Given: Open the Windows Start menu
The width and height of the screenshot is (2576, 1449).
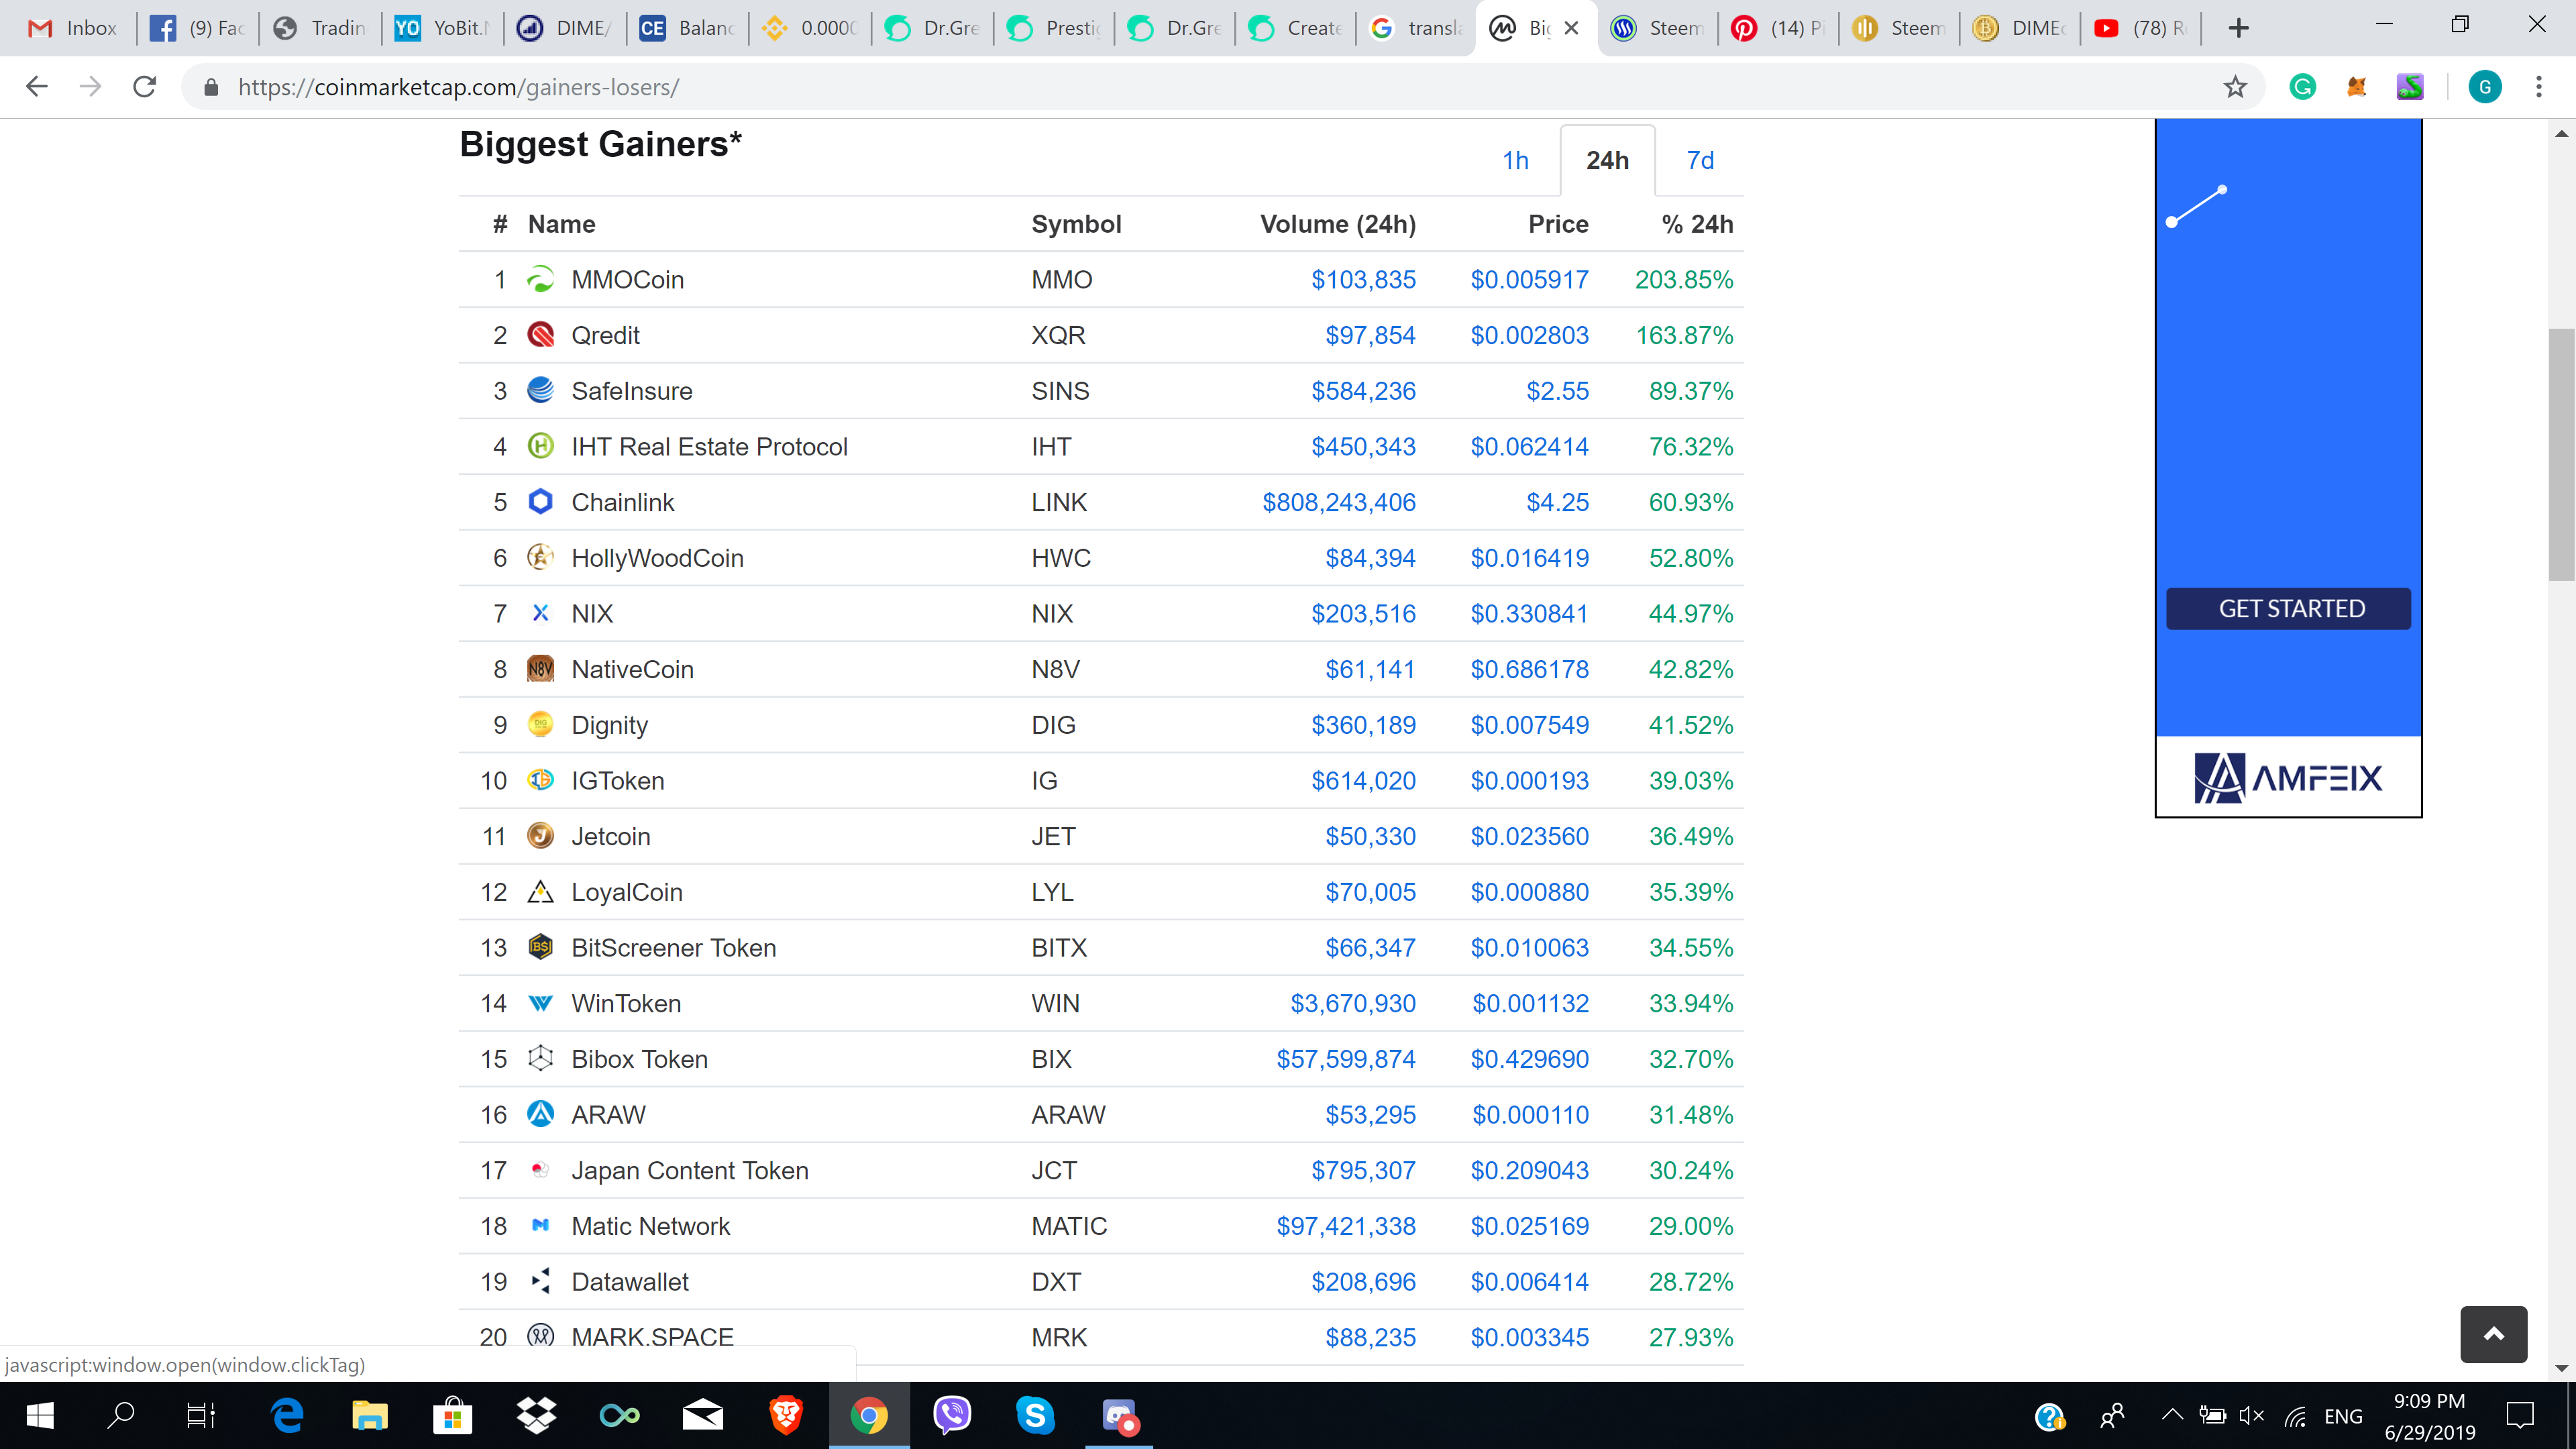Looking at the screenshot, I should (x=40, y=1415).
